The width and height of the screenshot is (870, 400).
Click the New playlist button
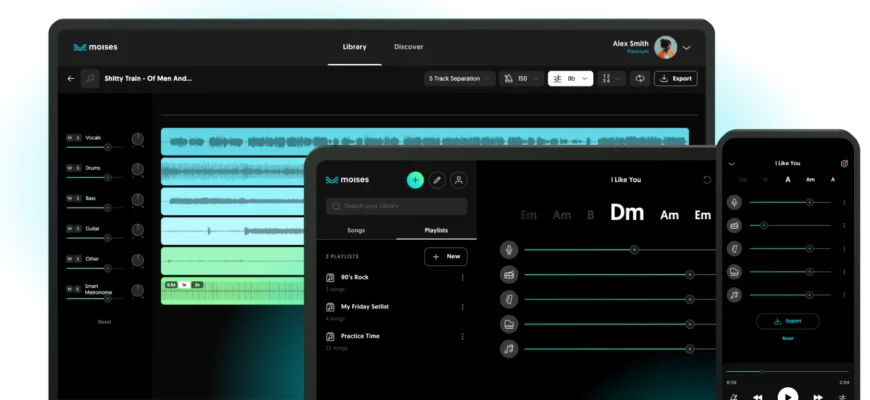coord(446,256)
